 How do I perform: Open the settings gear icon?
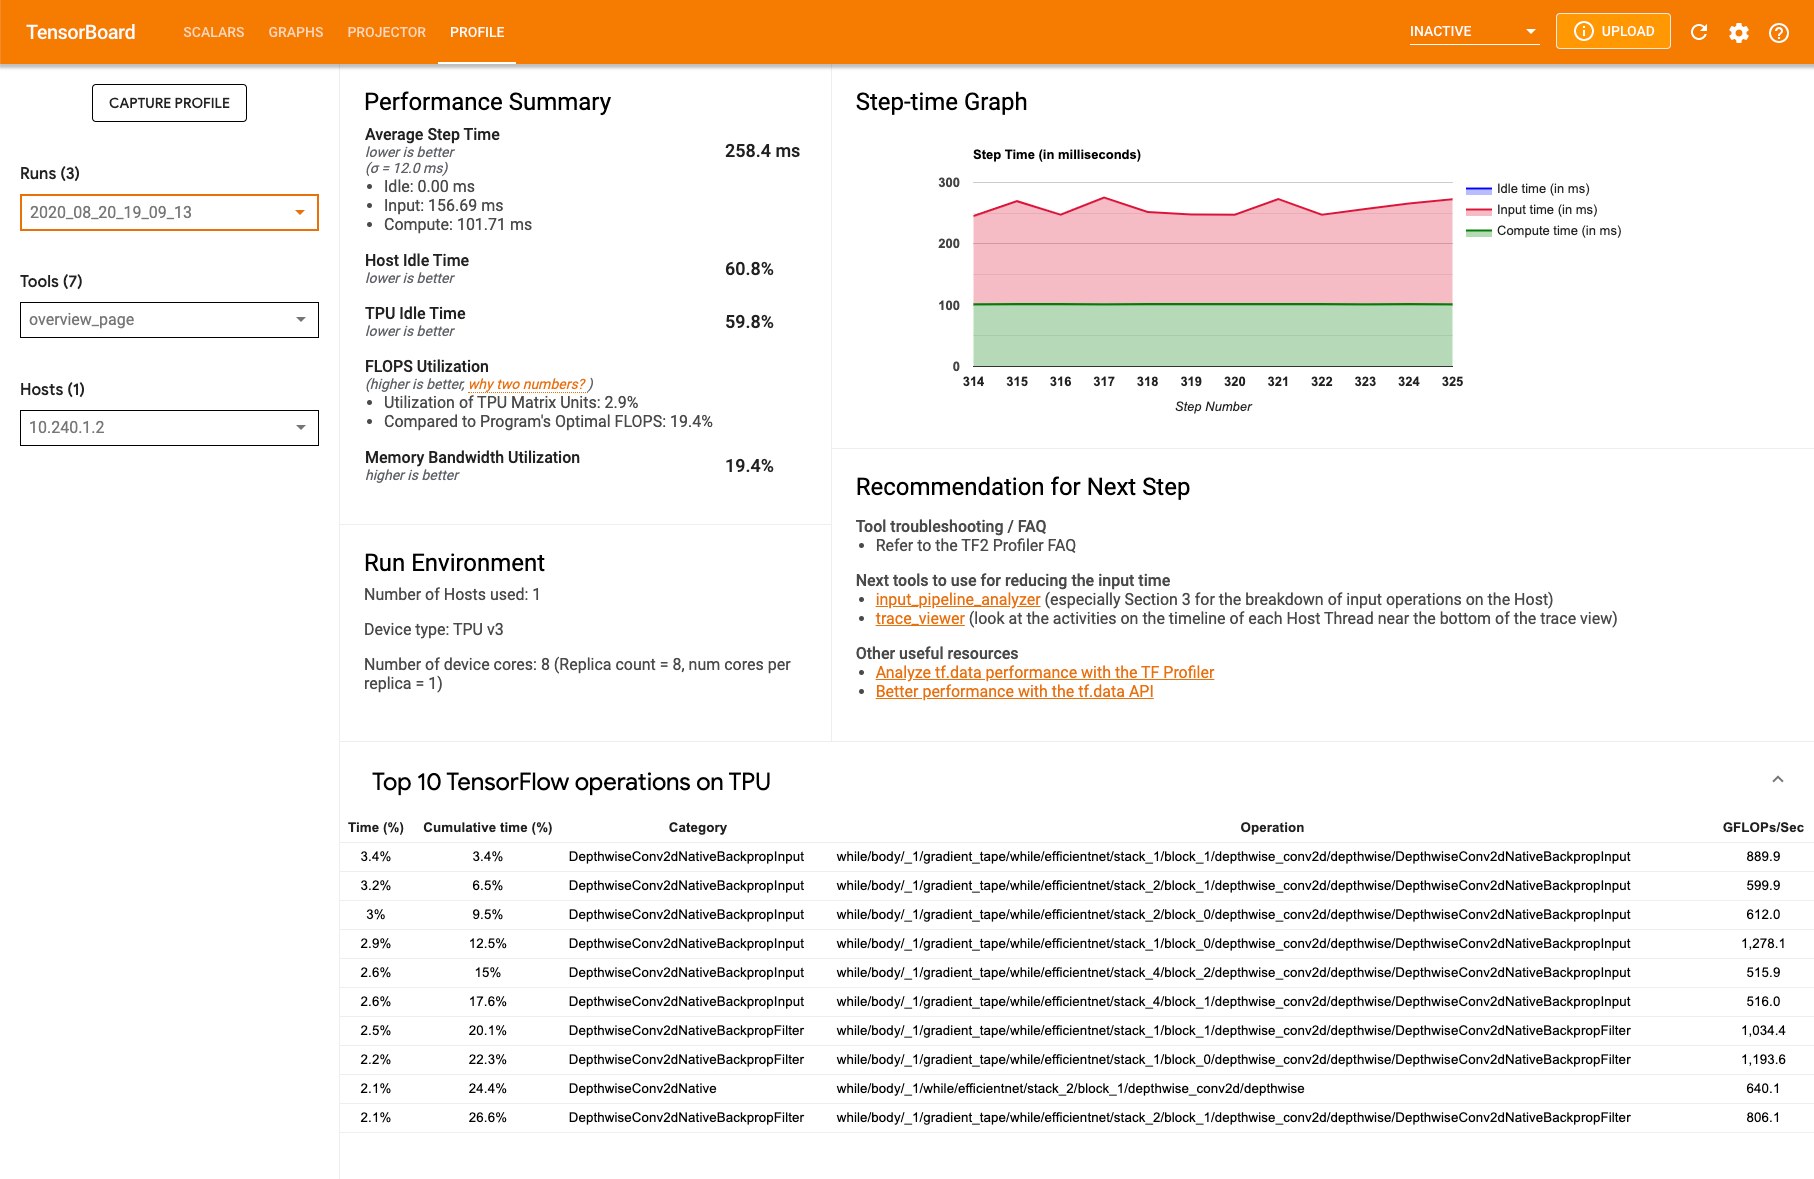pyautogui.click(x=1739, y=32)
